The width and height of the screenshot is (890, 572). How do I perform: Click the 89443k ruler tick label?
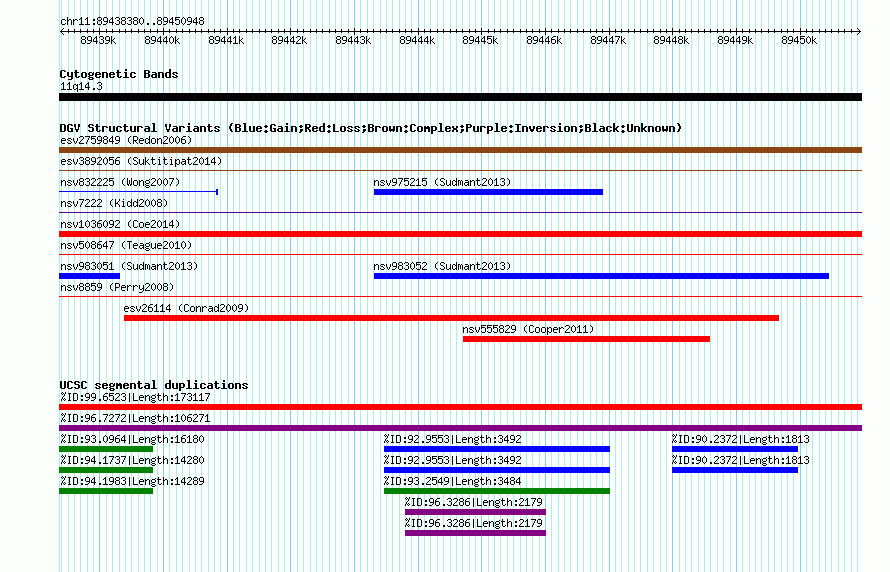click(354, 40)
